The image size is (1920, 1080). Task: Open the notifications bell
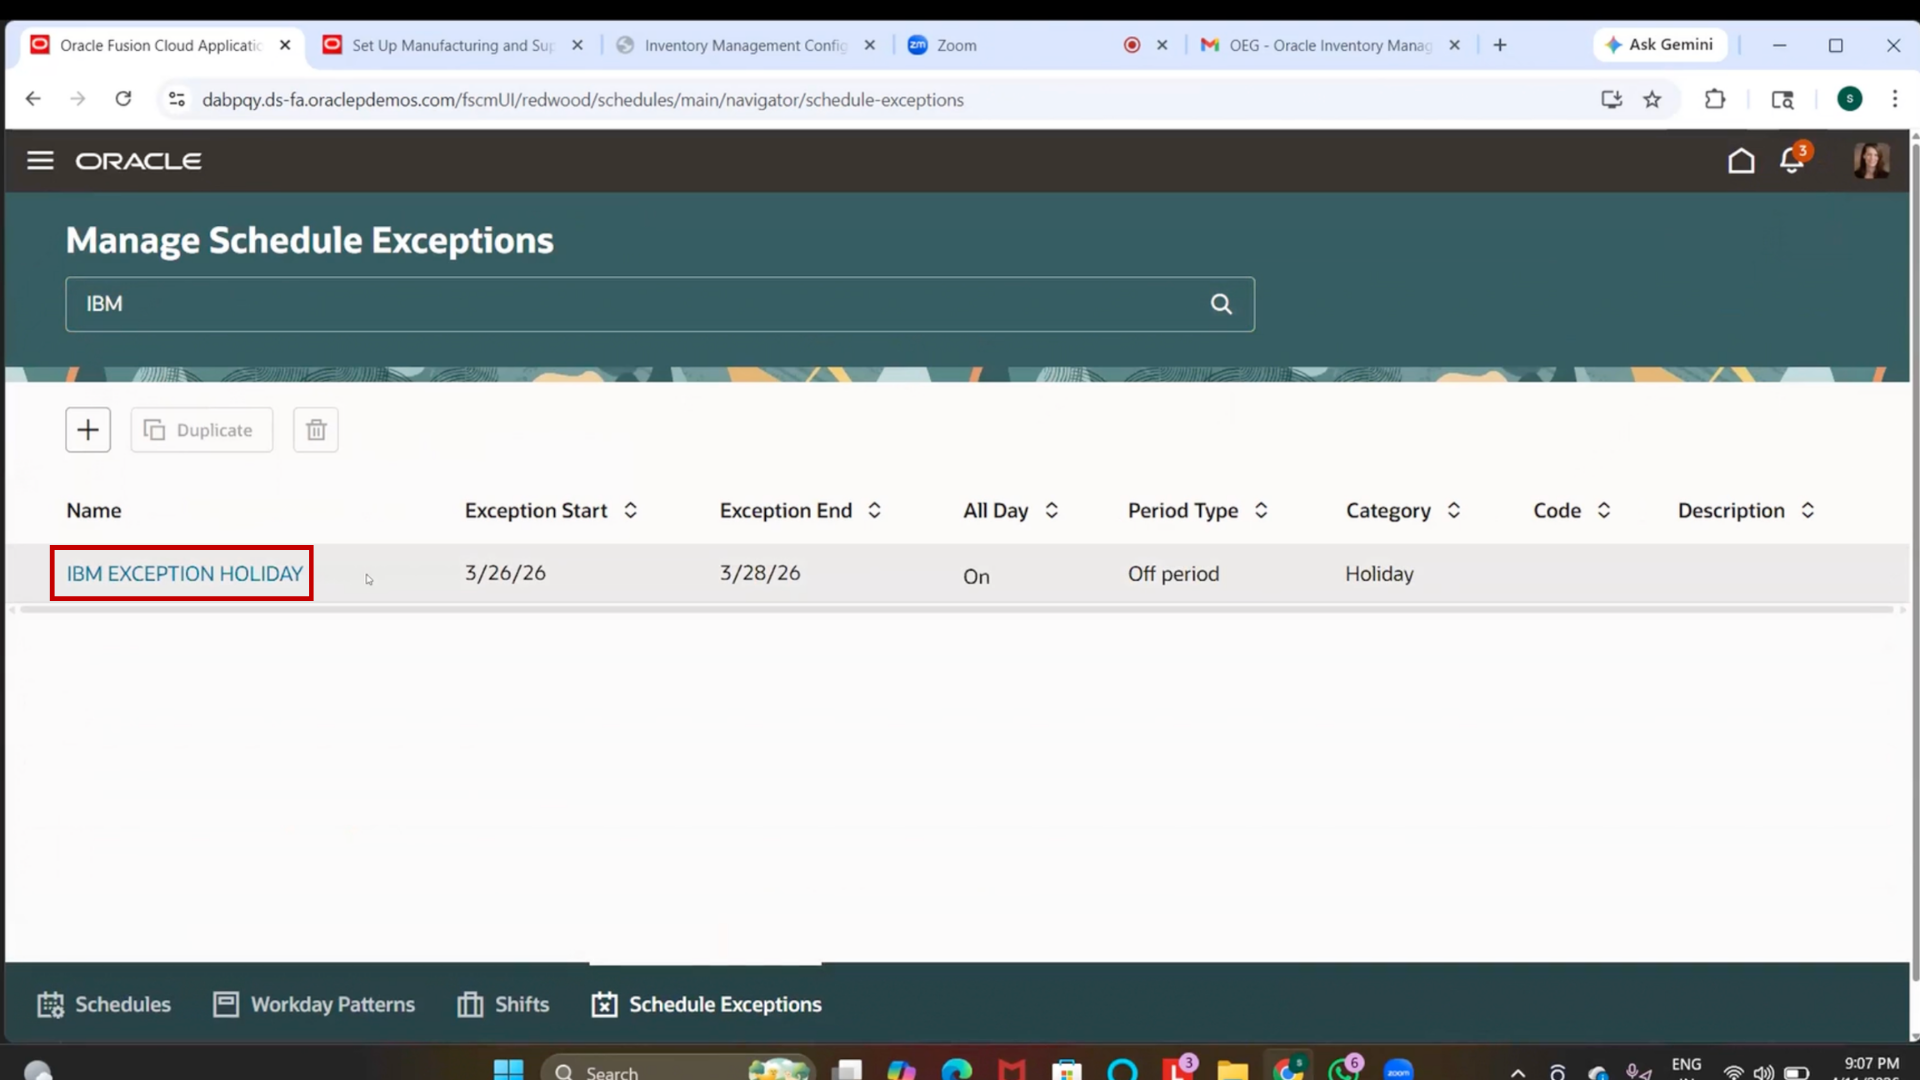coord(1792,160)
